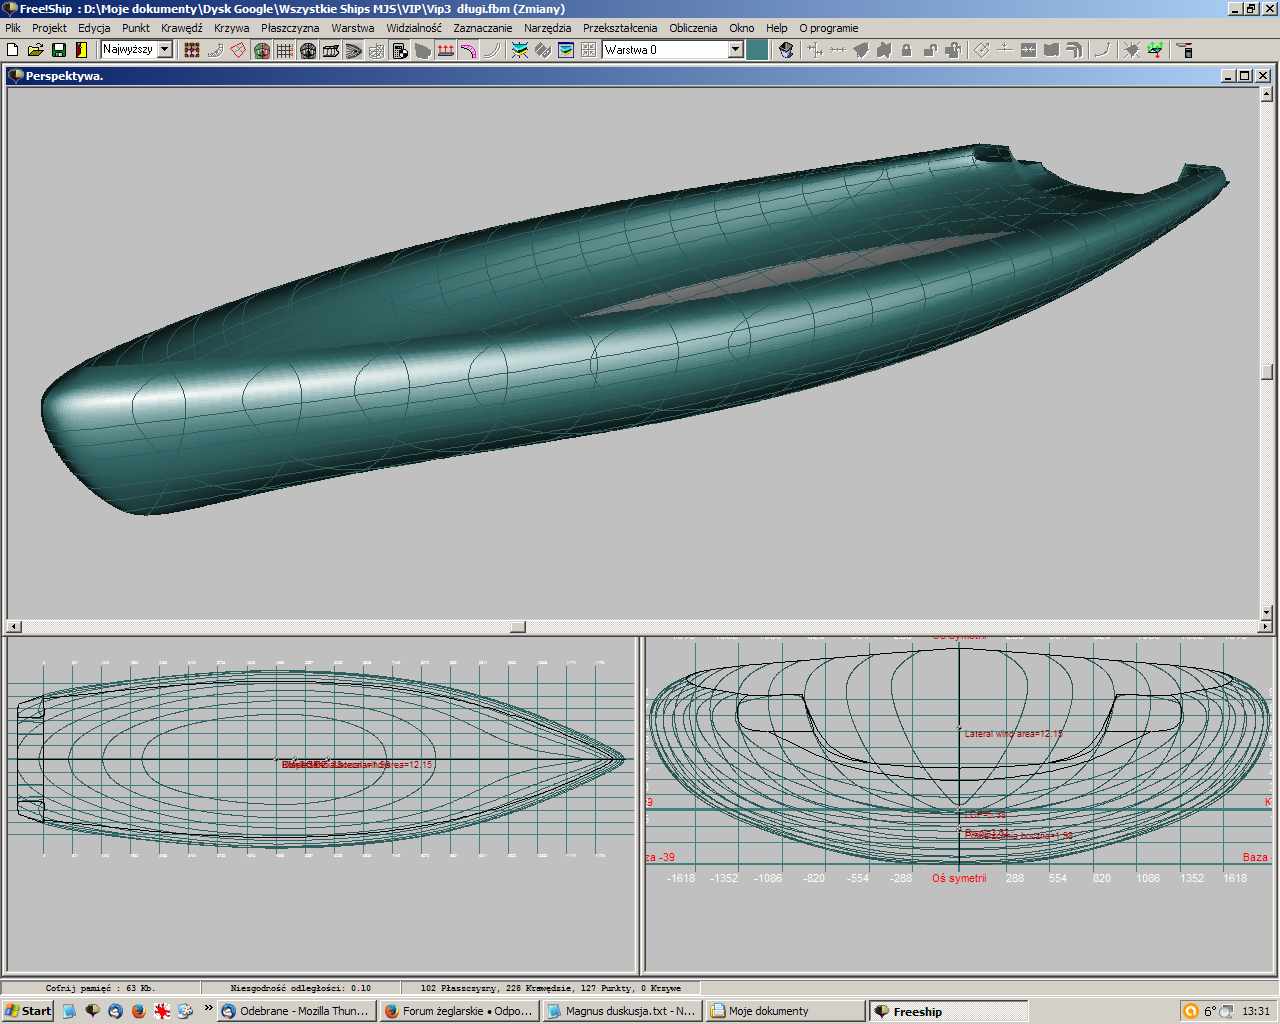The width and height of the screenshot is (1280, 1024).
Task: Click the perspective view vertical scrollbar thumb
Action: coord(1266,372)
